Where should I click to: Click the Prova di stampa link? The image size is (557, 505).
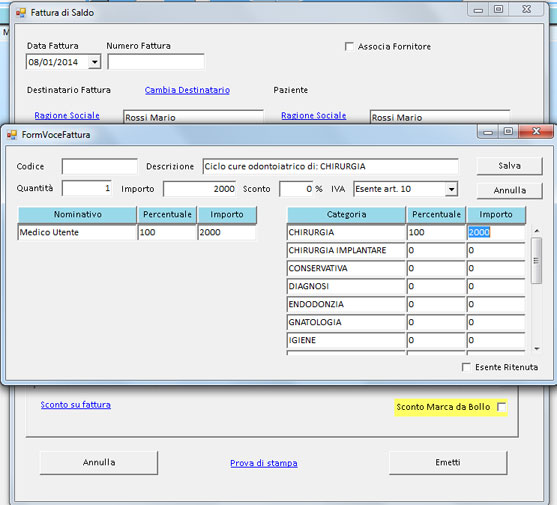(x=264, y=463)
